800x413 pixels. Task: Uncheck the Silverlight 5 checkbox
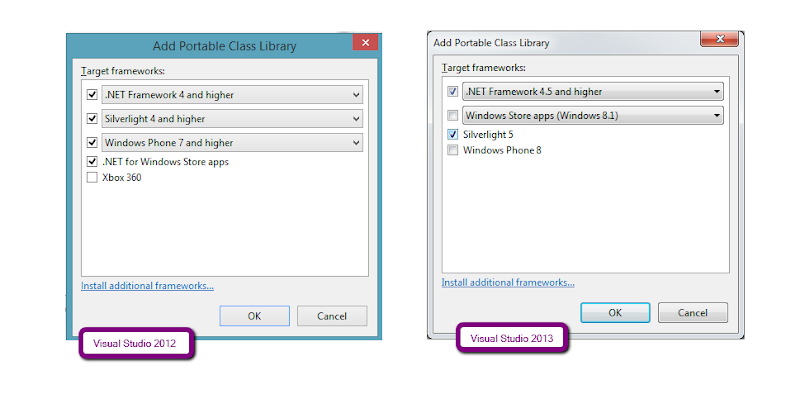(x=453, y=135)
